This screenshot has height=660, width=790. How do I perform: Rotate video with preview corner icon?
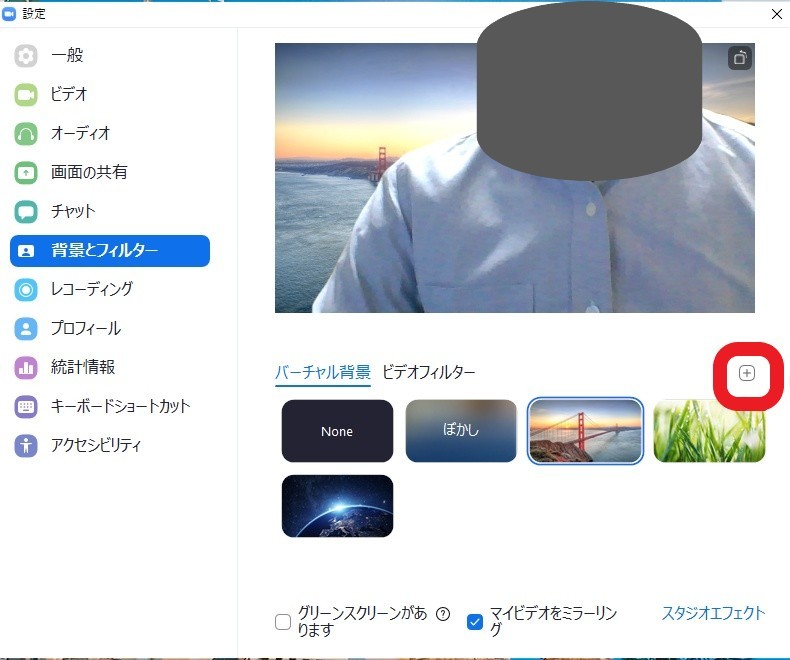[x=740, y=58]
